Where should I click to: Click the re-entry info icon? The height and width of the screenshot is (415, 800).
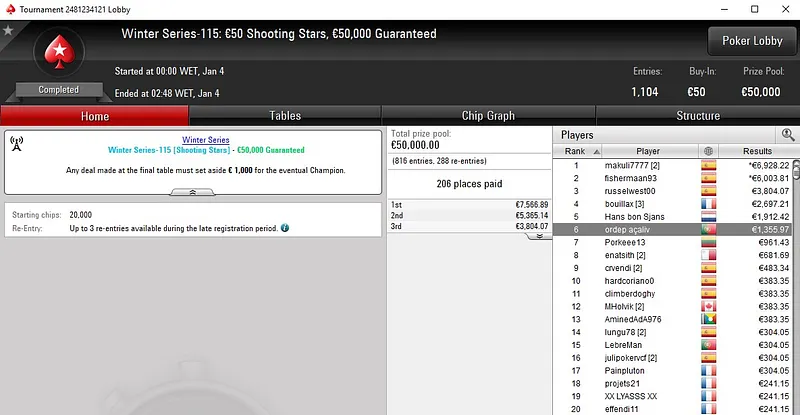coord(286,227)
